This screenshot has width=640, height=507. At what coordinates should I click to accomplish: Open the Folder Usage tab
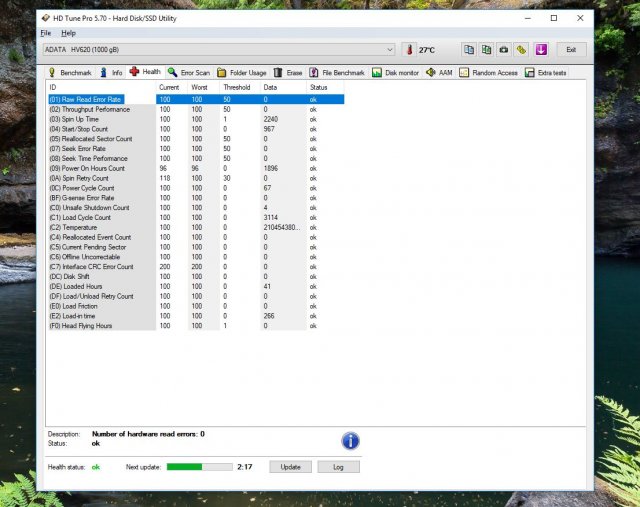(242, 73)
